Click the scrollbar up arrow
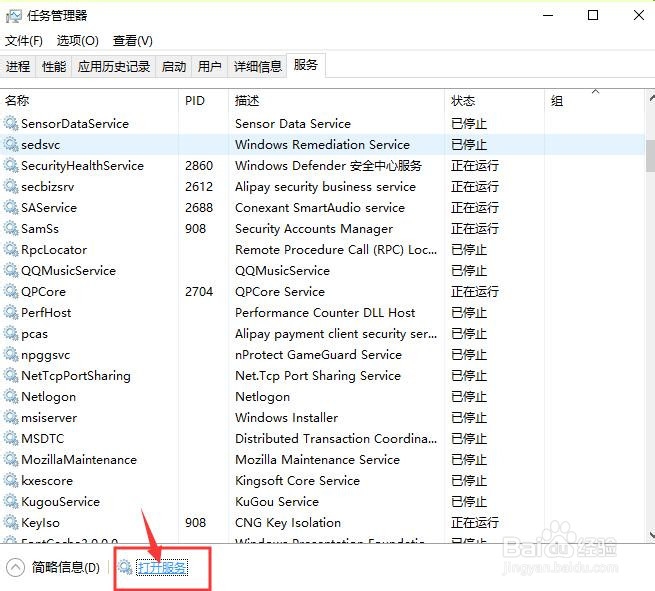This screenshot has width=655, height=591. click(x=651, y=99)
